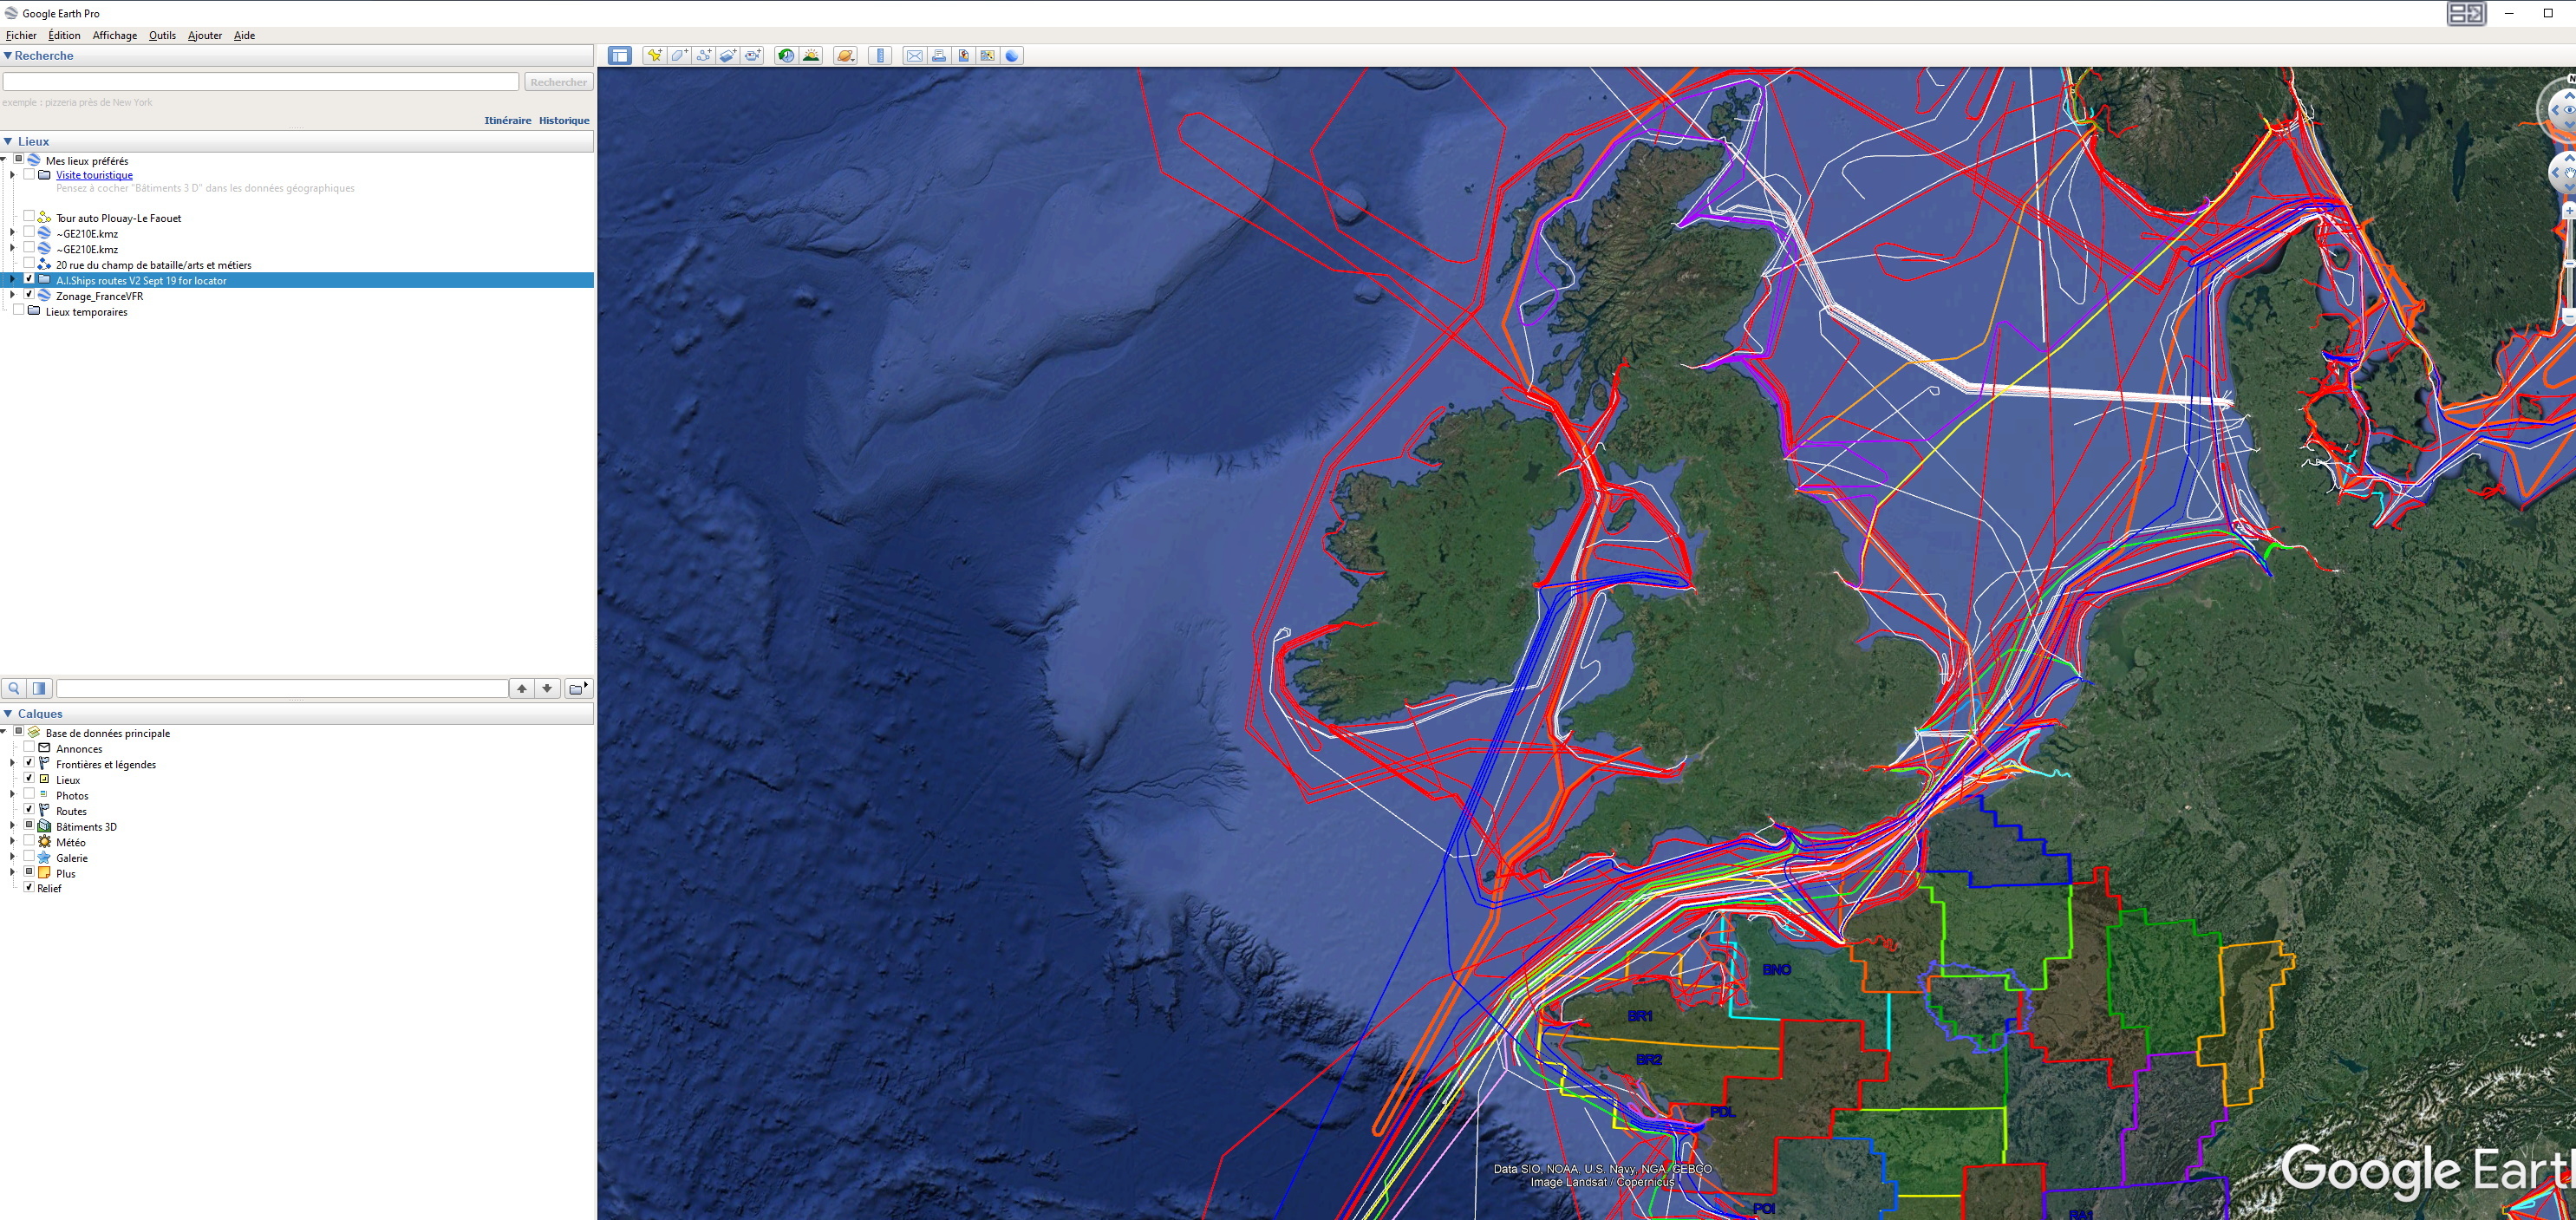This screenshot has width=2576, height=1220.
Task: Add an image overlay
Action: 728,56
